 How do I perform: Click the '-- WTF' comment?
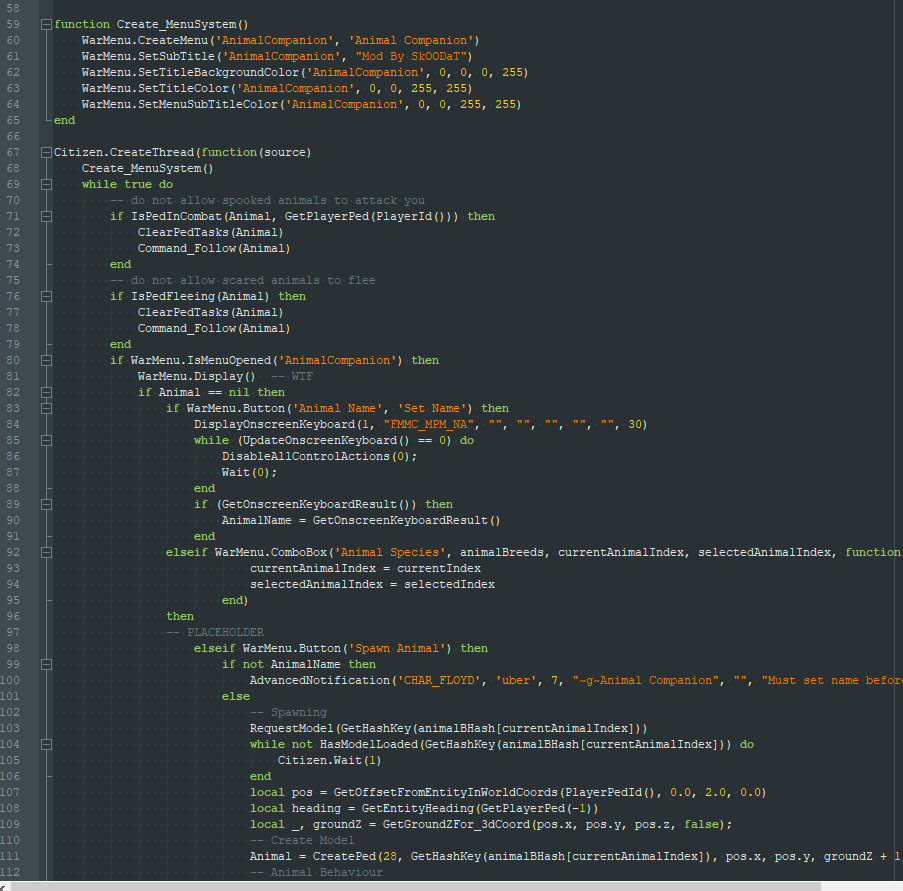[x=292, y=377]
